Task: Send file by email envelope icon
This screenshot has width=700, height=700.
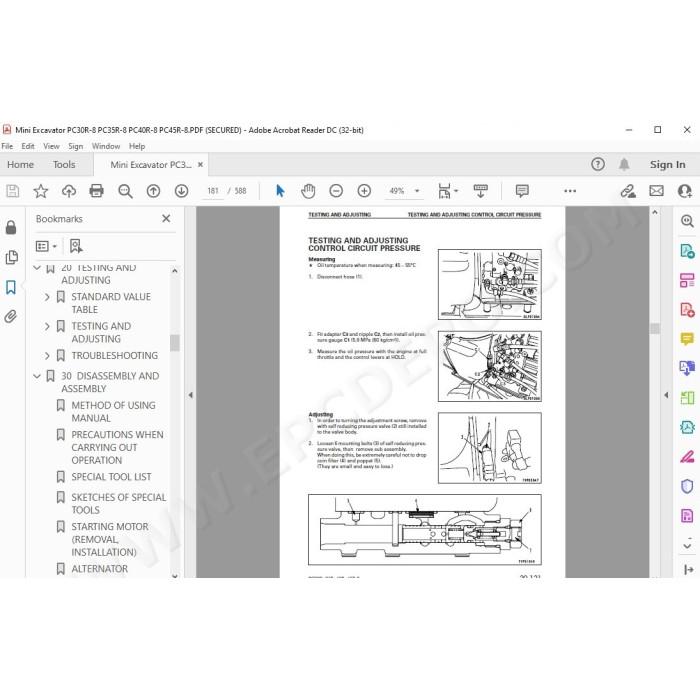Action: point(656,191)
